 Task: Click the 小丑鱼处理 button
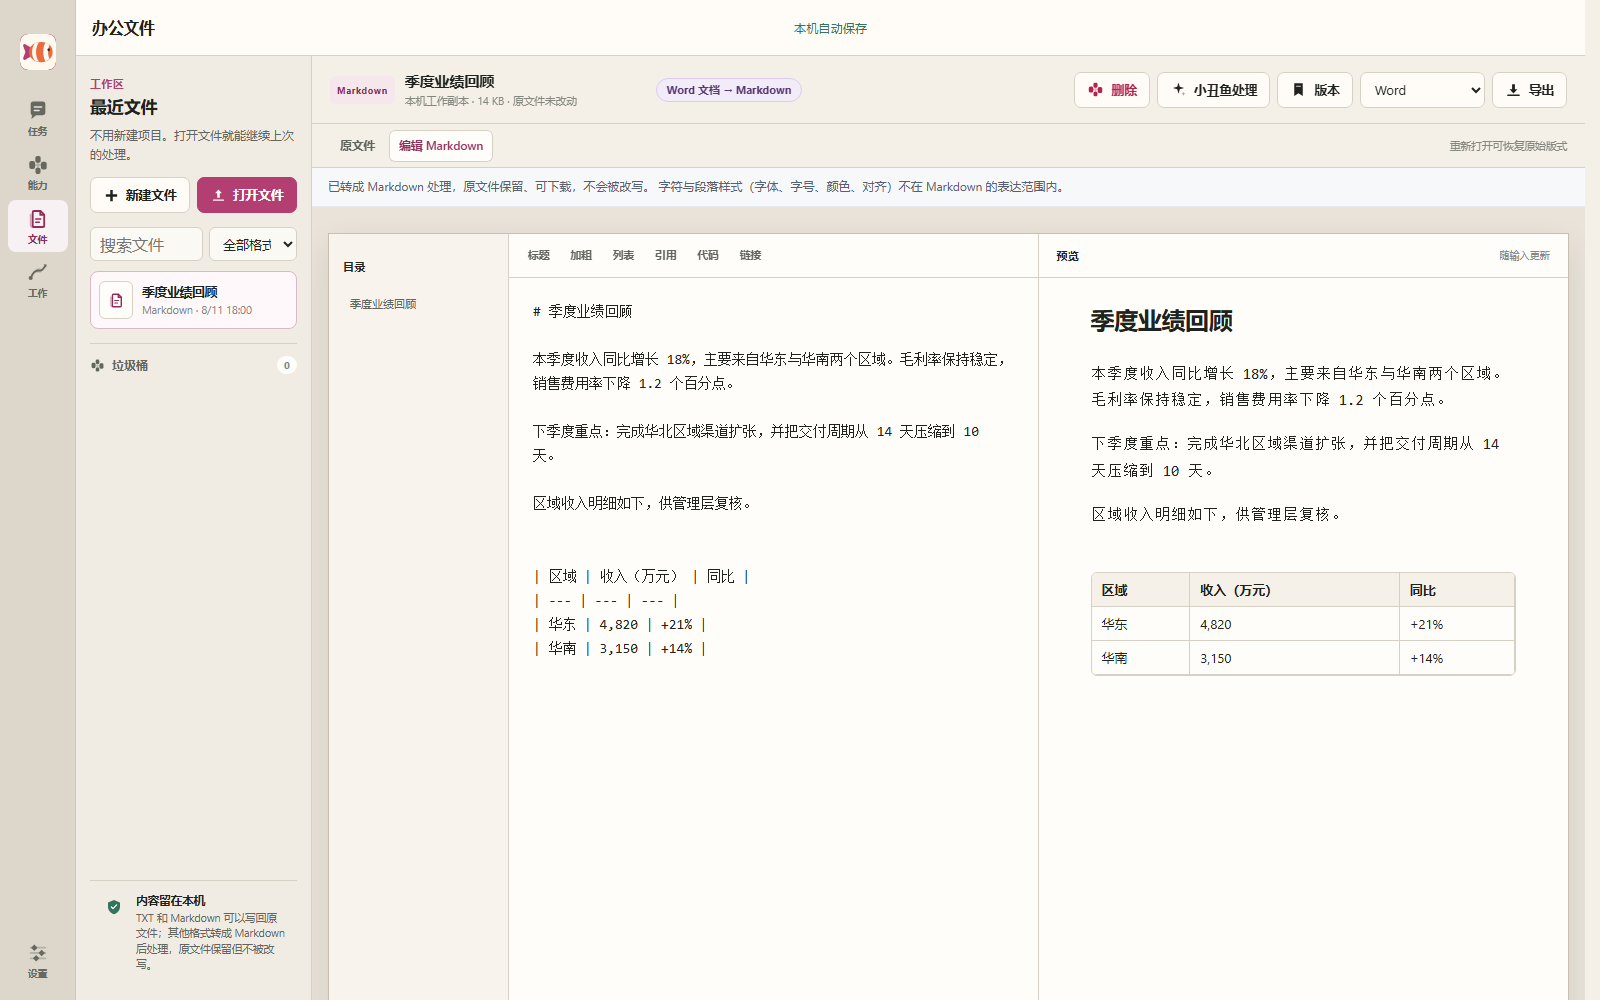[x=1214, y=90]
